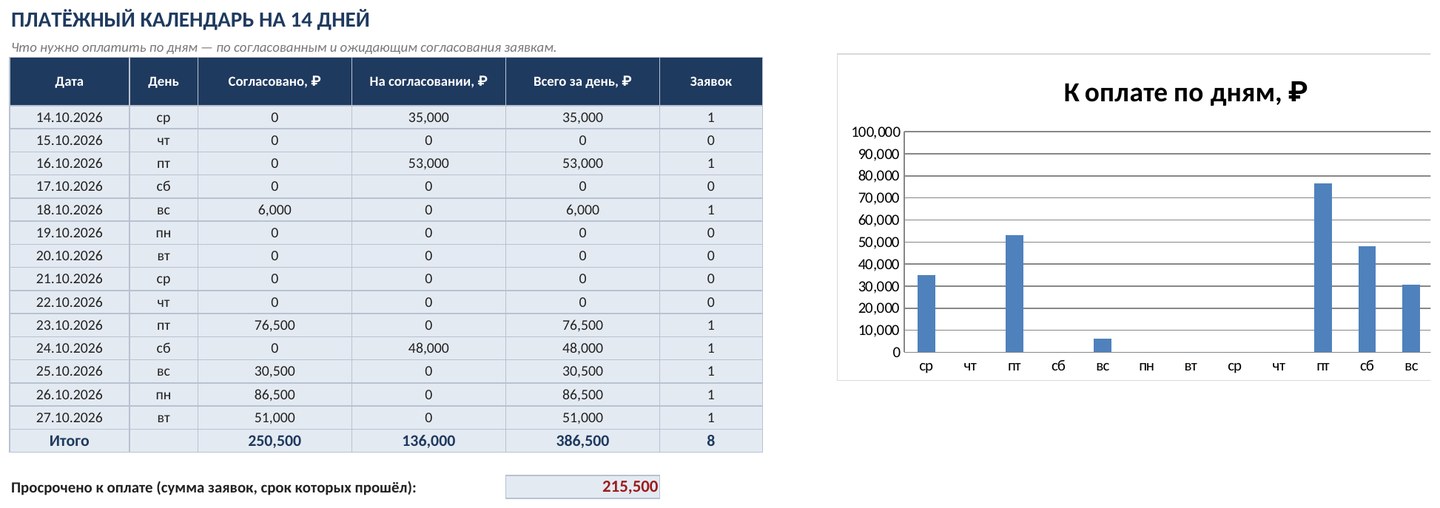The width and height of the screenshot is (1440, 508).
Task: Select the date cell 14.10.2026
Action: tap(69, 117)
